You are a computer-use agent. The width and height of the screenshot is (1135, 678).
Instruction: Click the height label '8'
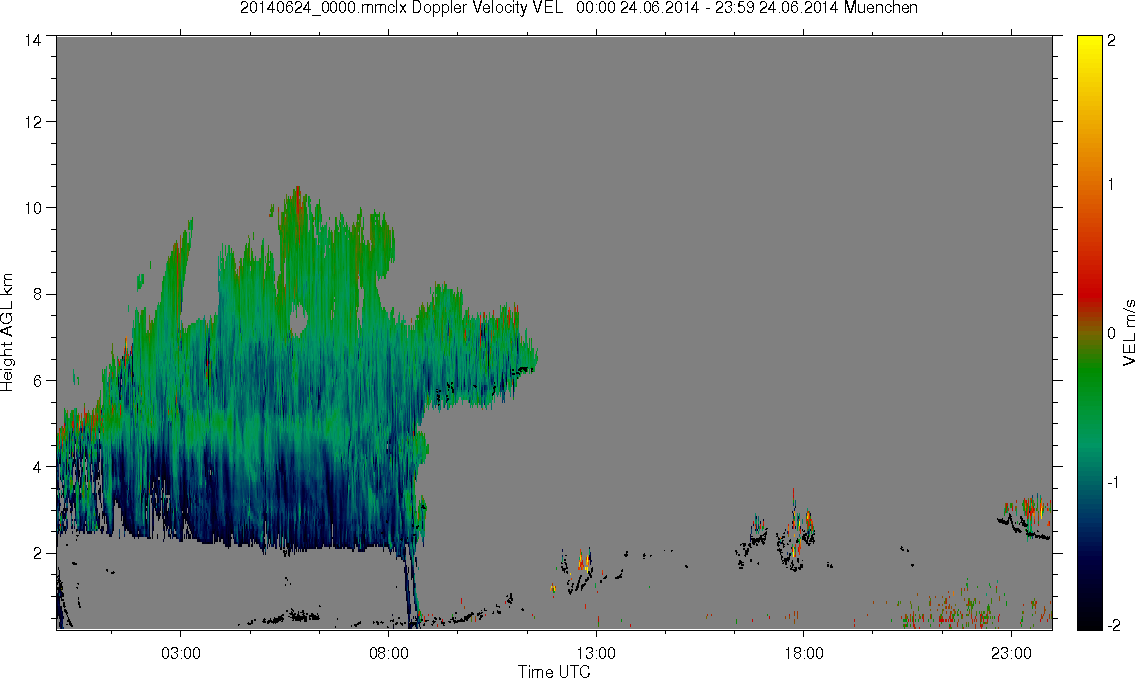38,294
